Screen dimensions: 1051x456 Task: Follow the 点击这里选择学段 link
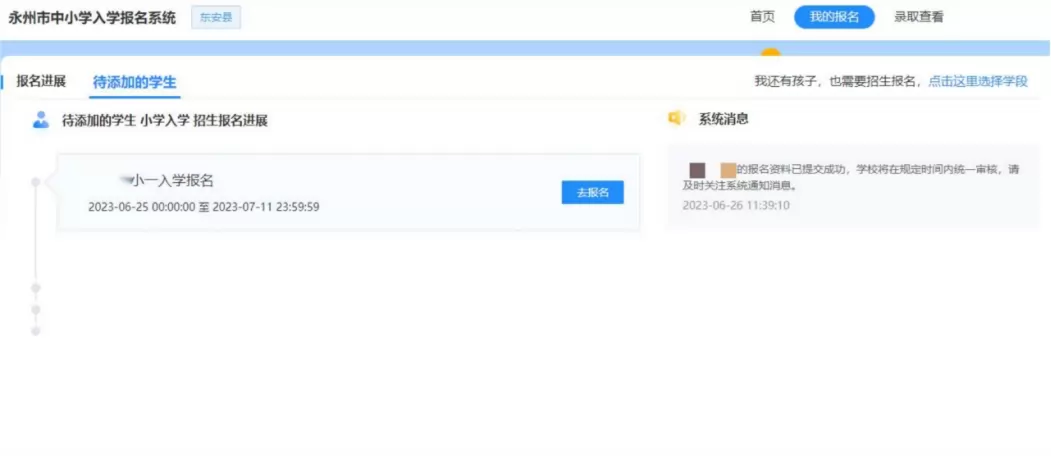(x=977, y=81)
